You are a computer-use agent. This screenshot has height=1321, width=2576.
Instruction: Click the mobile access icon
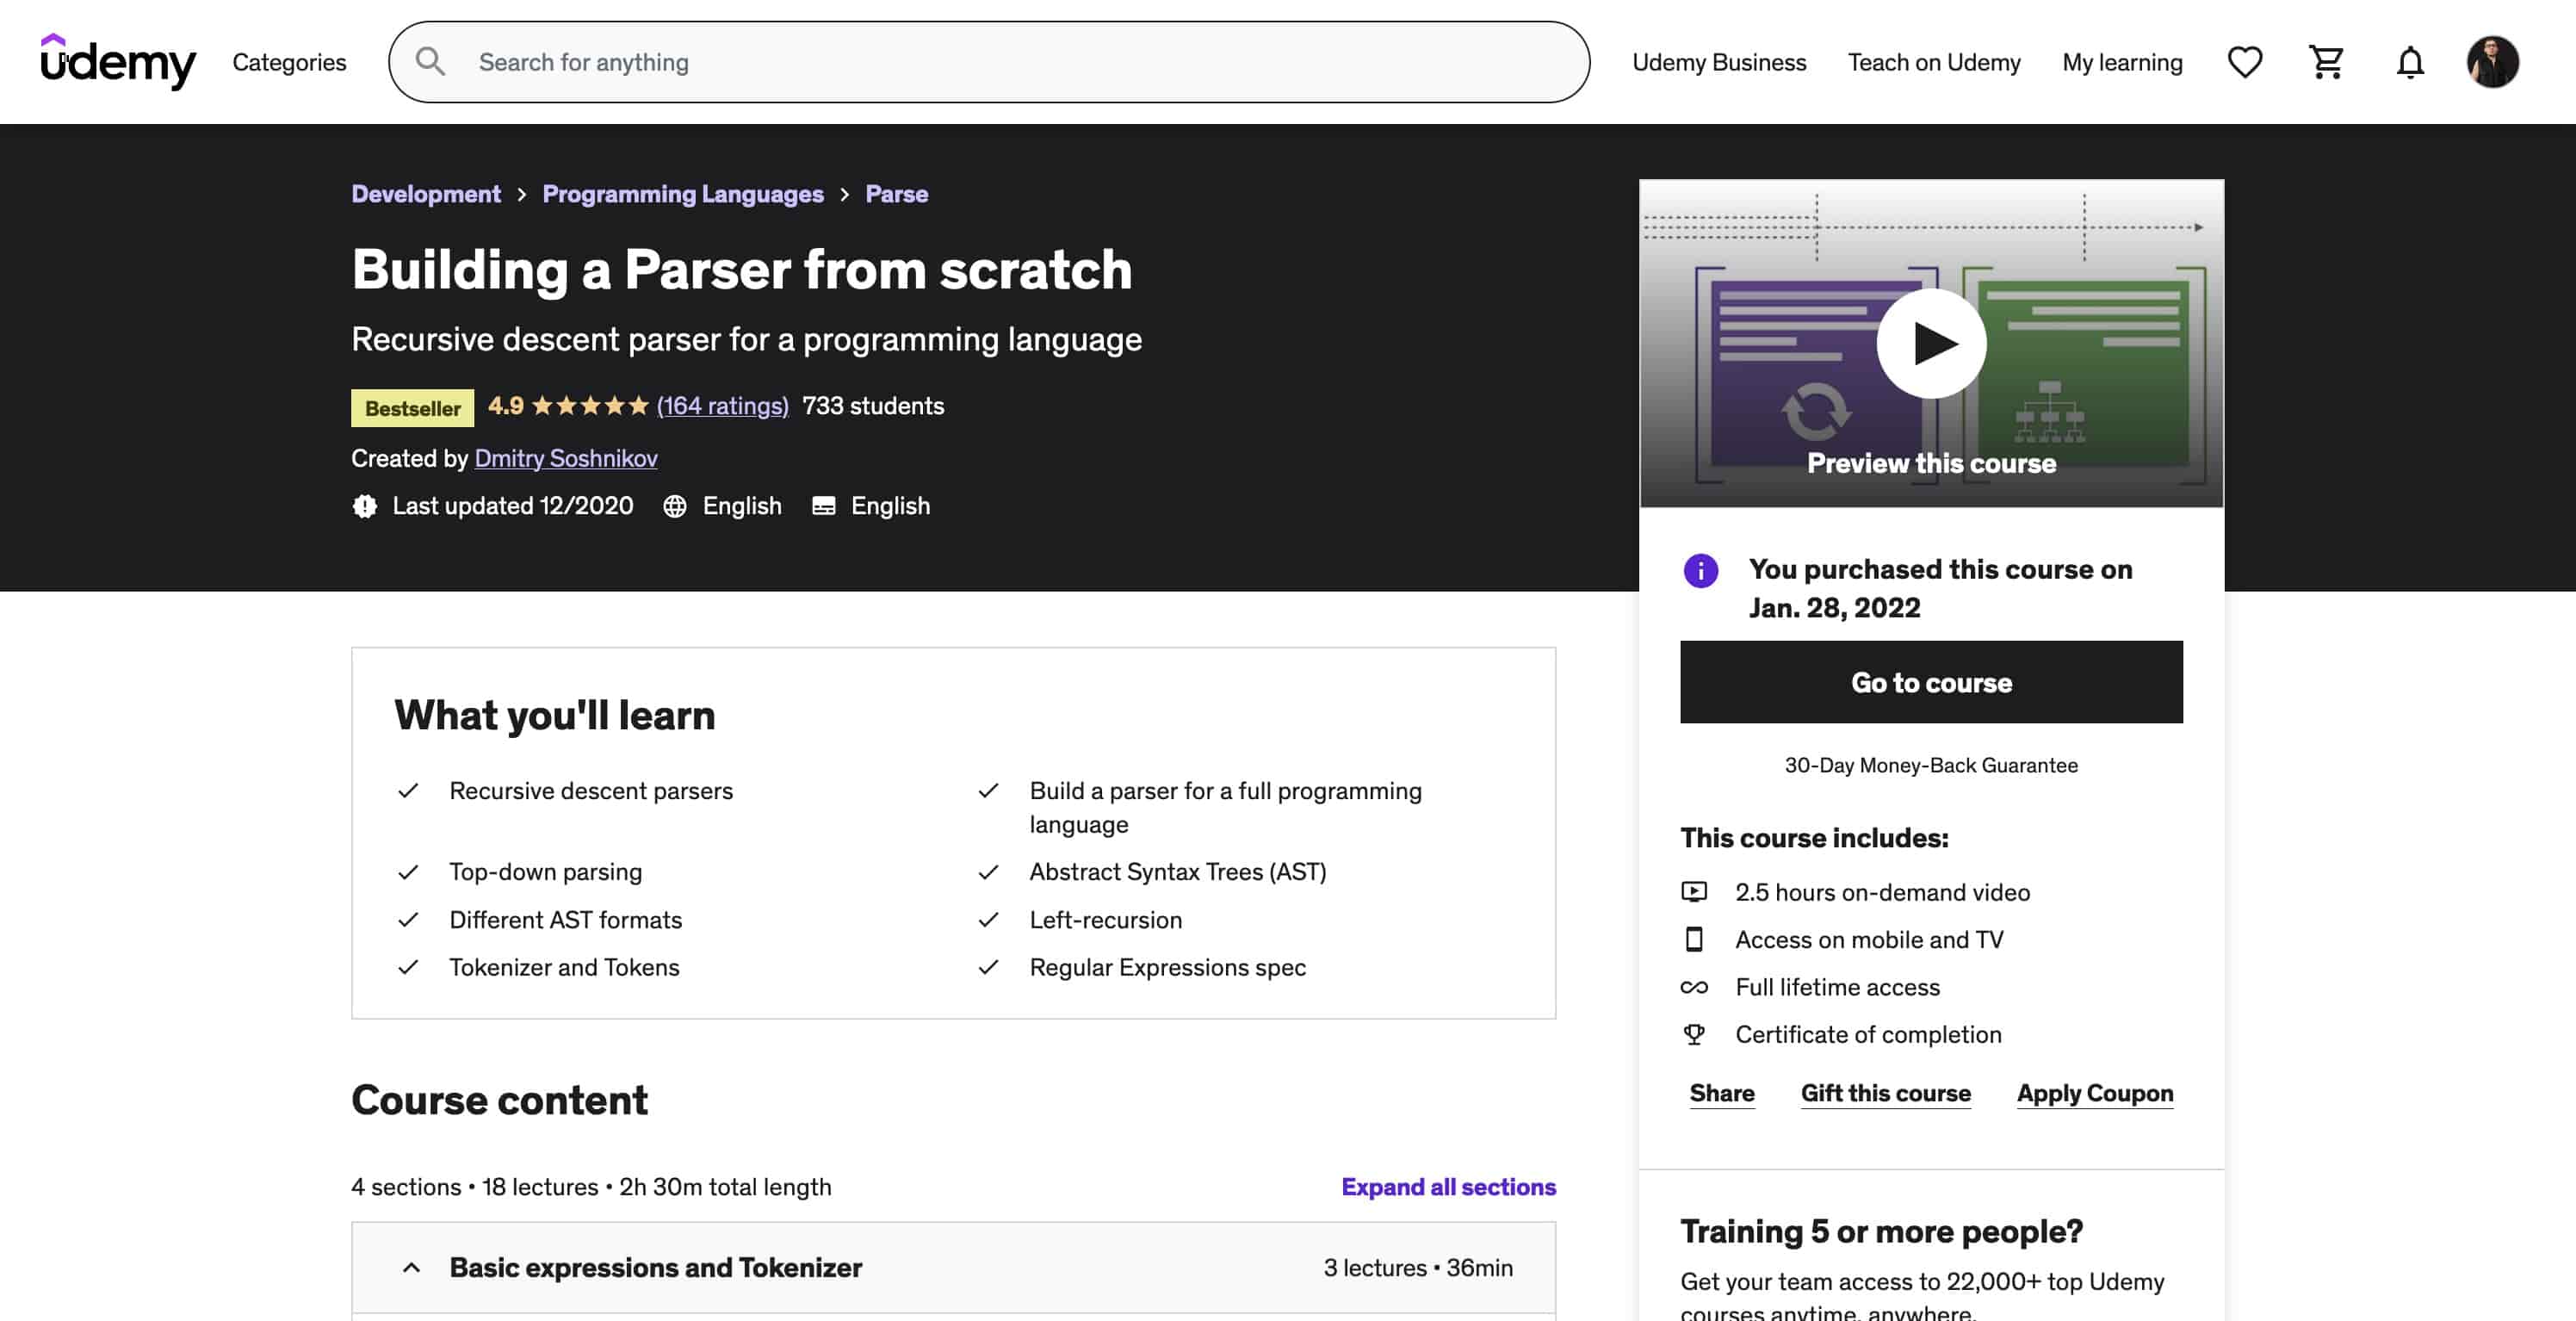(x=1694, y=939)
